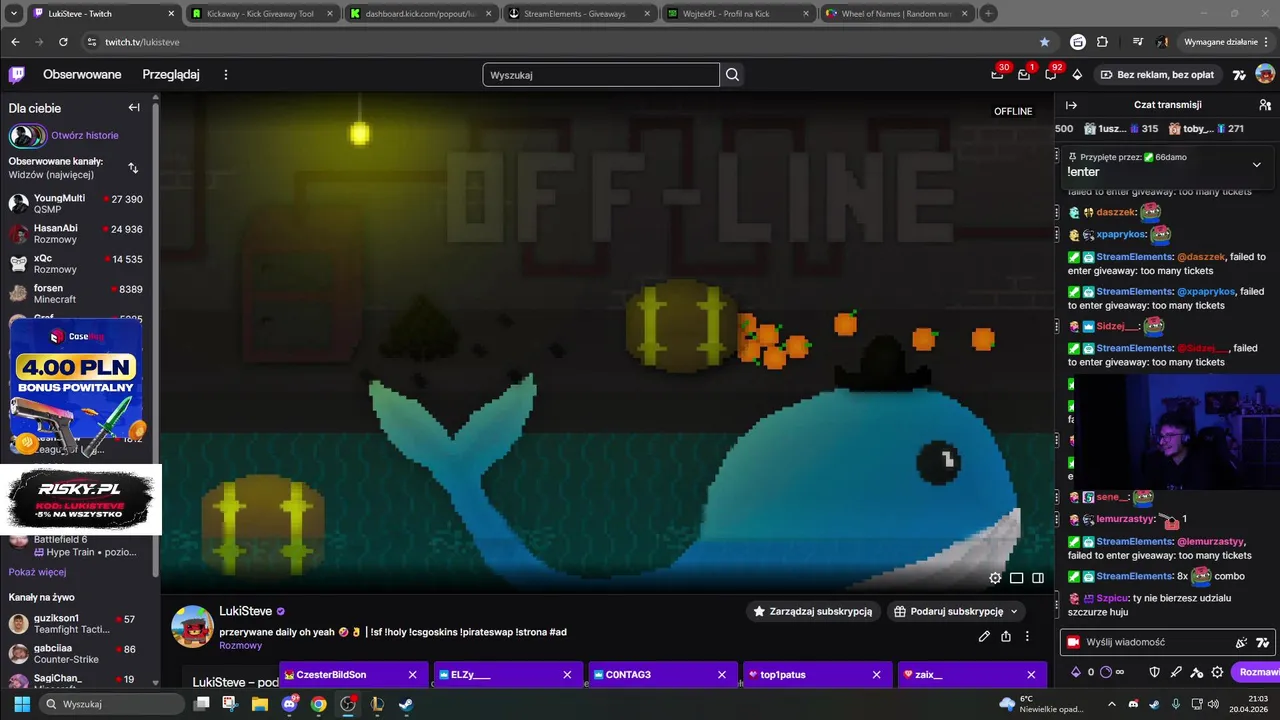
Task: Open the user profile avatar menu
Action: 1265,75
